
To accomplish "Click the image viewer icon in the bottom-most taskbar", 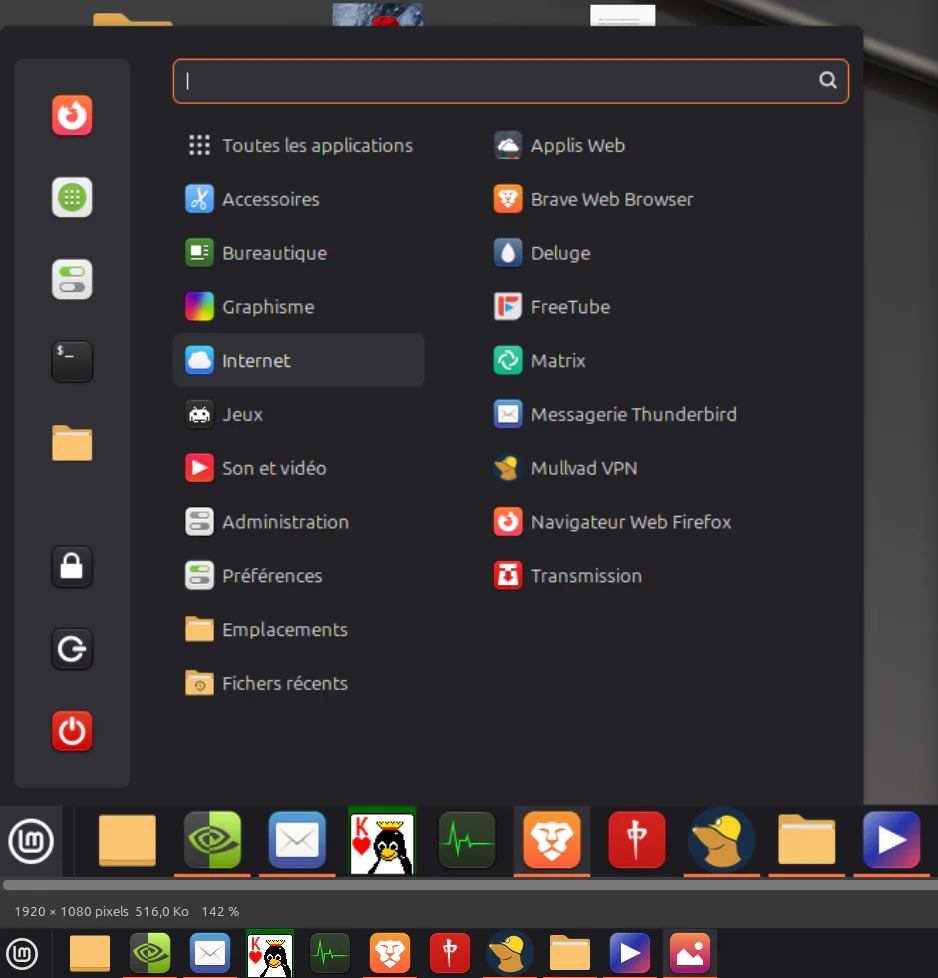I will pyautogui.click(x=690, y=953).
